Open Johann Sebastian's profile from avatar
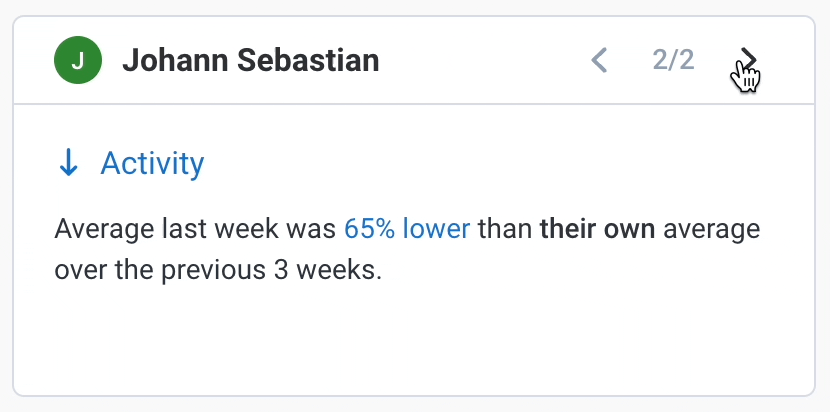This screenshot has height=412, width=830. [78, 60]
